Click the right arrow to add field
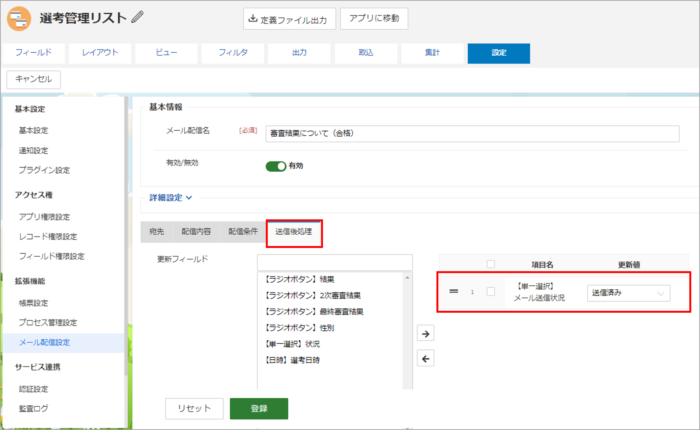 (x=425, y=334)
